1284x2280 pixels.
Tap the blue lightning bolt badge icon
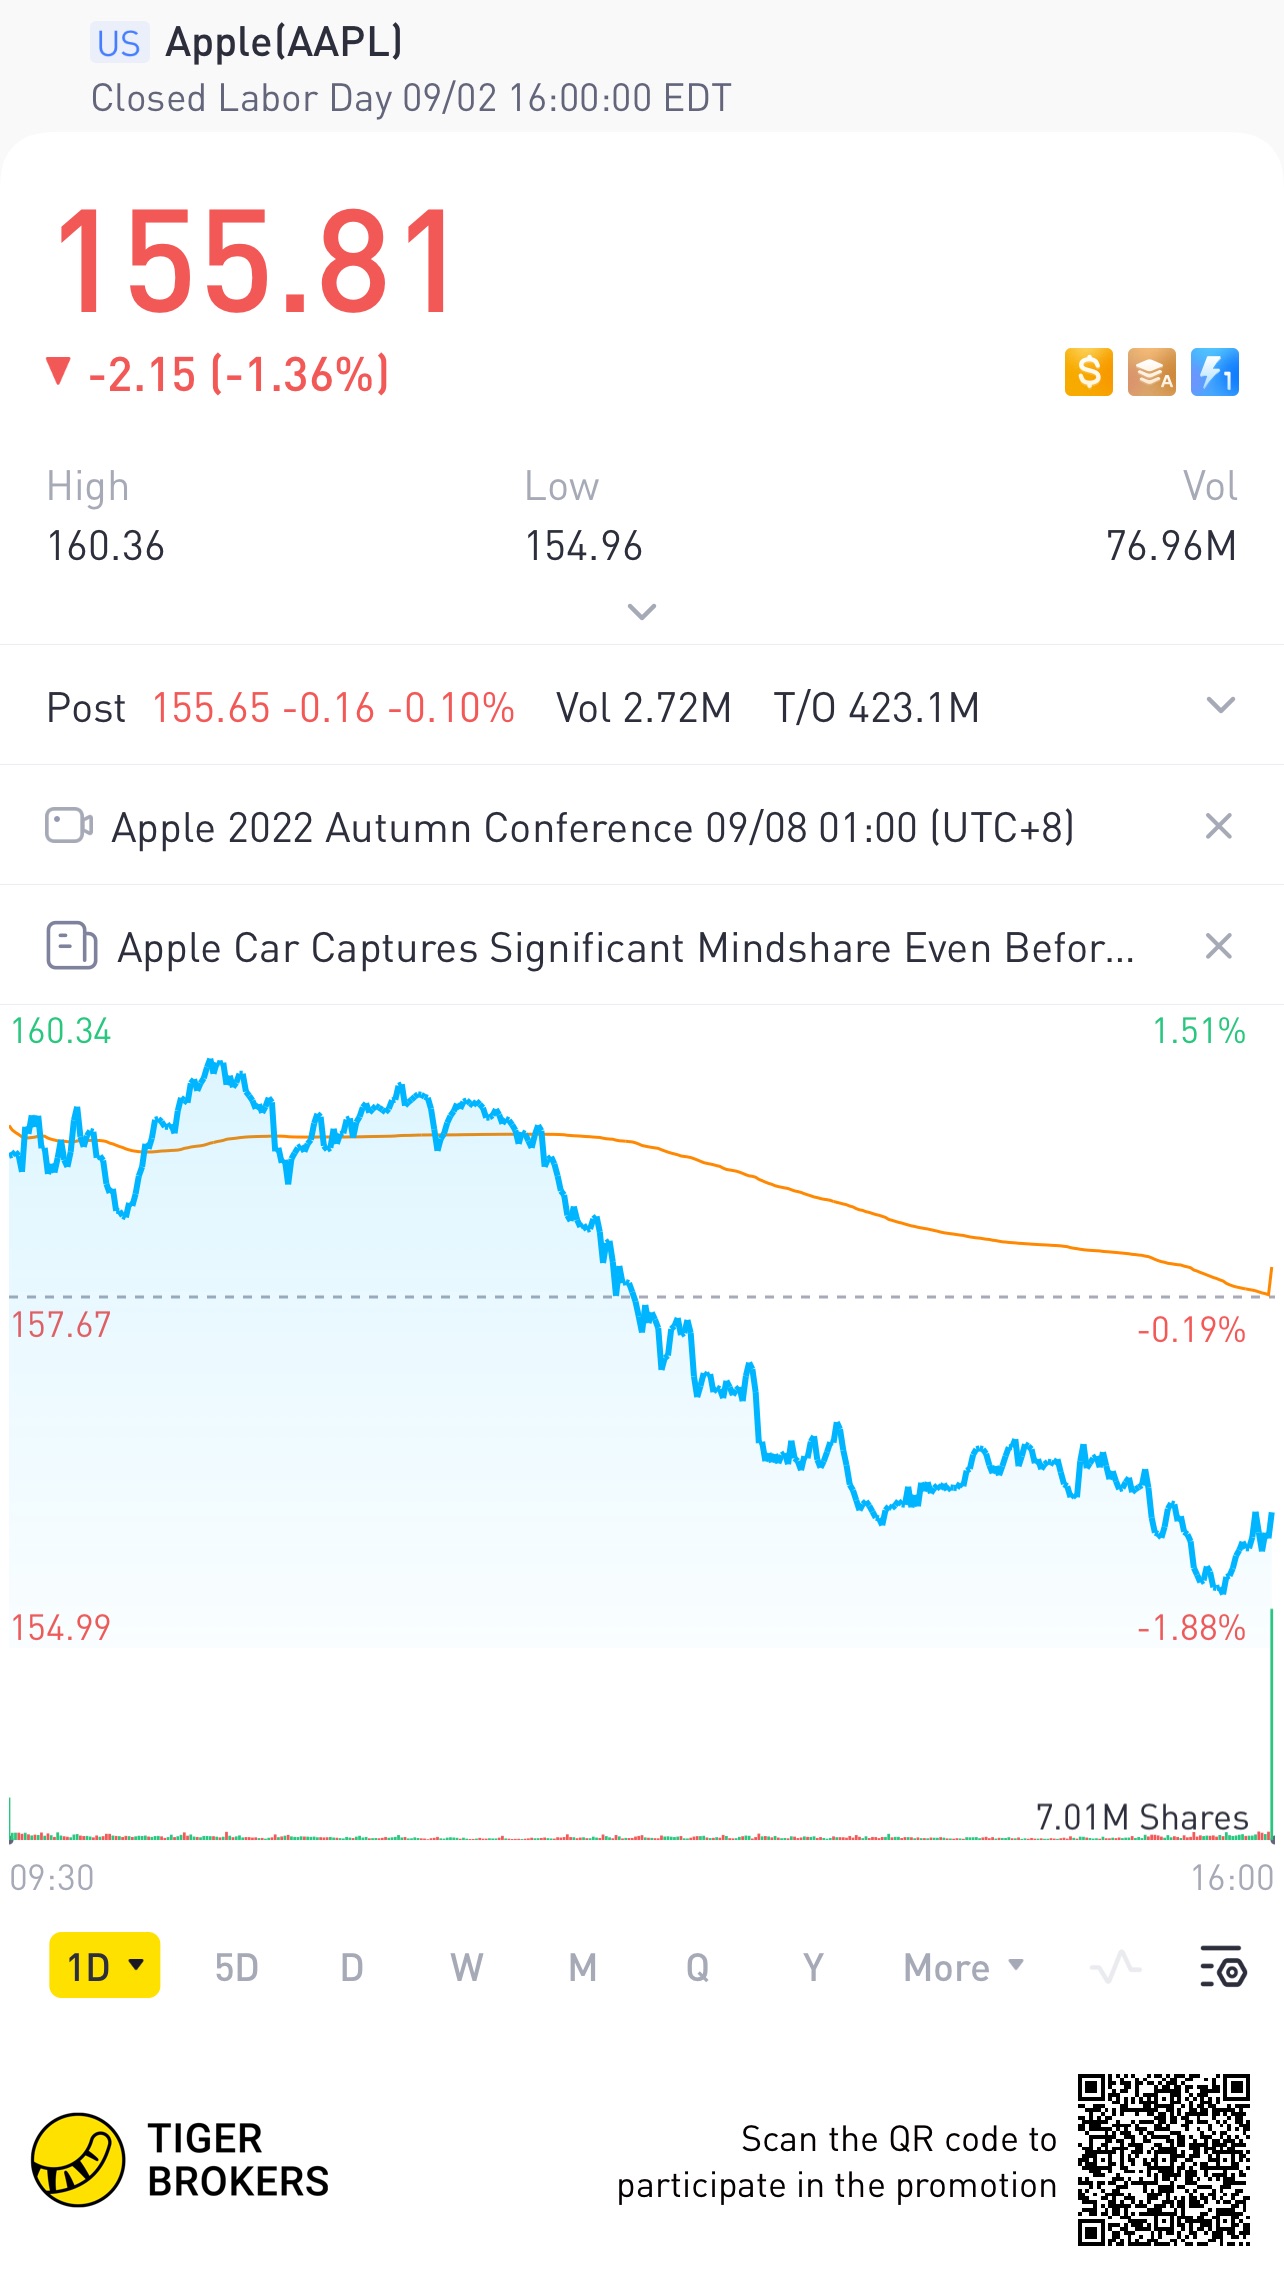click(x=1215, y=372)
